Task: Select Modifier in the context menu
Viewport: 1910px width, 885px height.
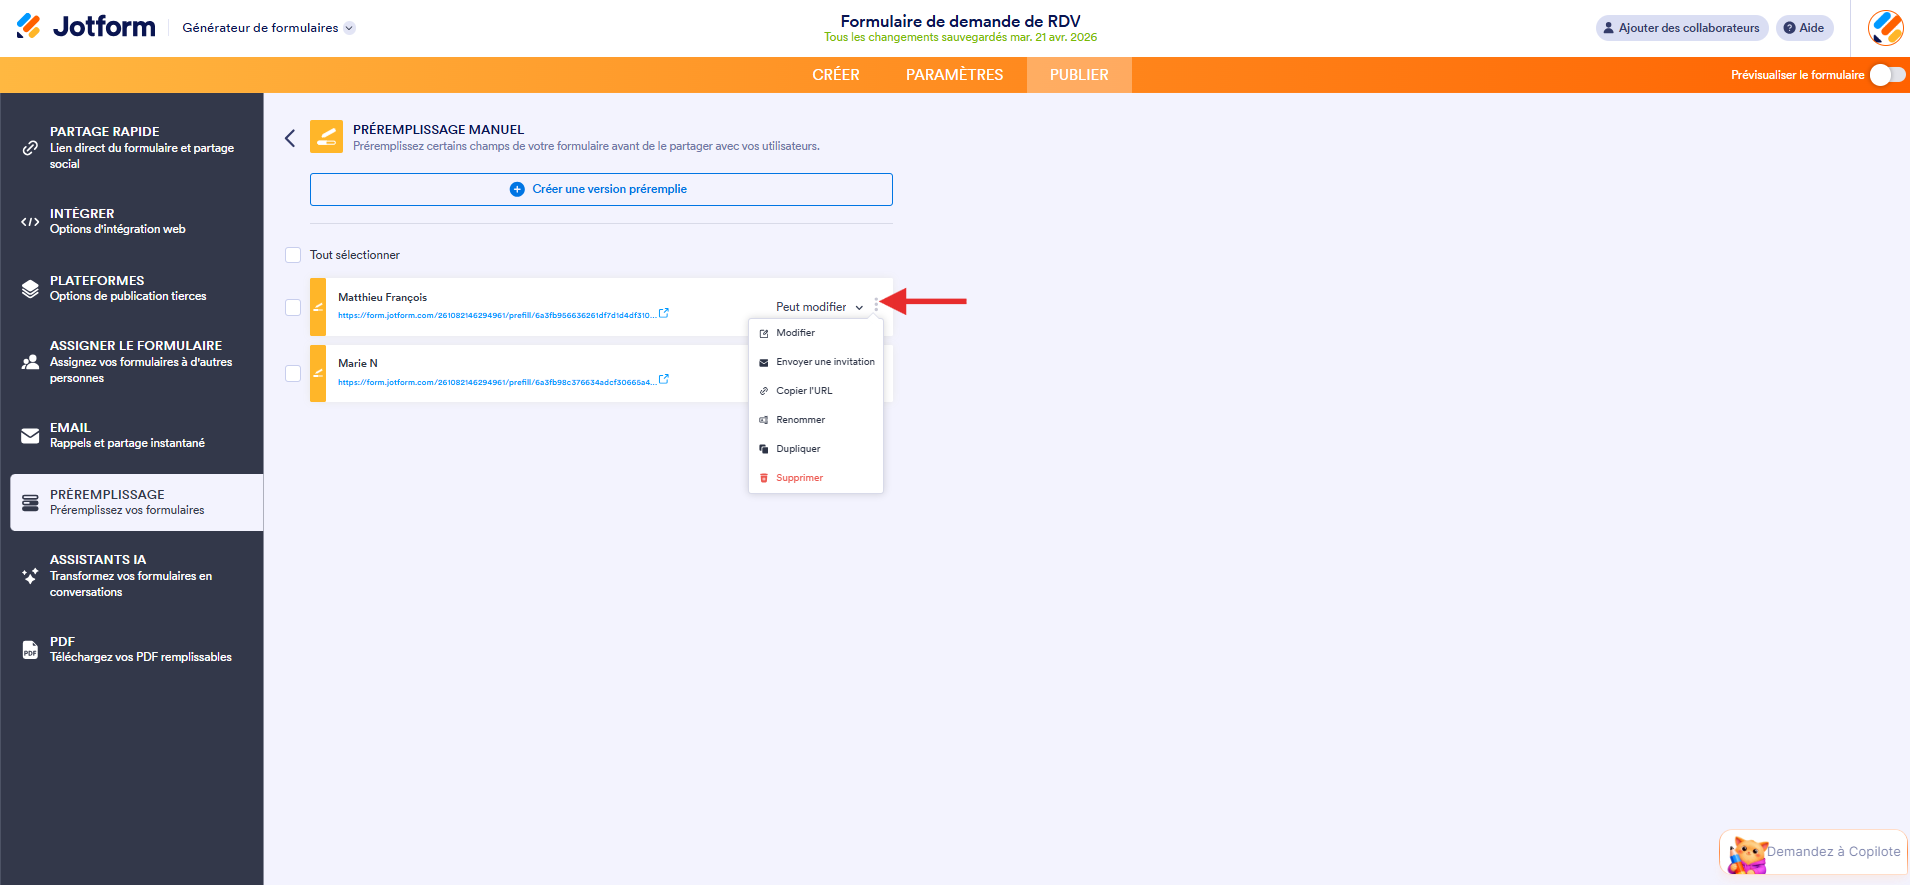Action: pyautogui.click(x=816, y=333)
